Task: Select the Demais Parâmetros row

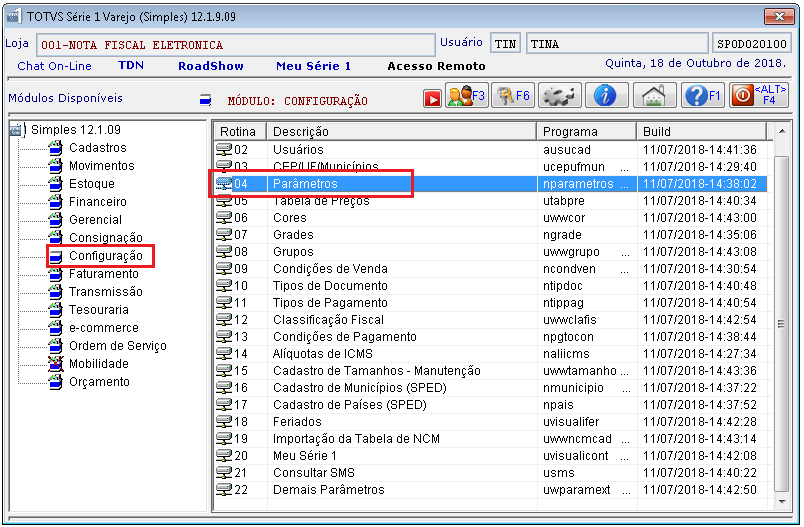Action: [490, 490]
